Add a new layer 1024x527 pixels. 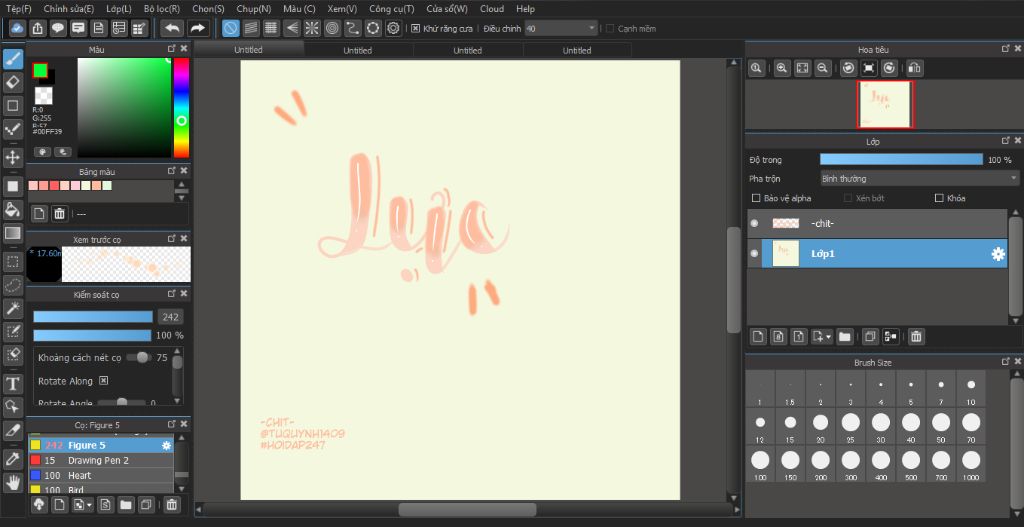coord(758,336)
